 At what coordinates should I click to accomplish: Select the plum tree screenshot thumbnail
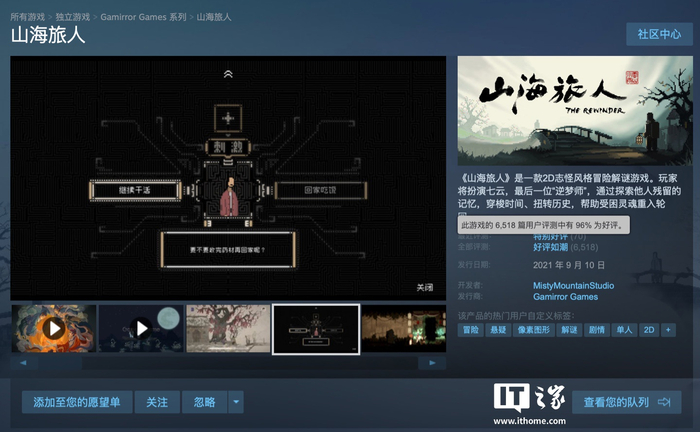pyautogui.click(x=228, y=329)
